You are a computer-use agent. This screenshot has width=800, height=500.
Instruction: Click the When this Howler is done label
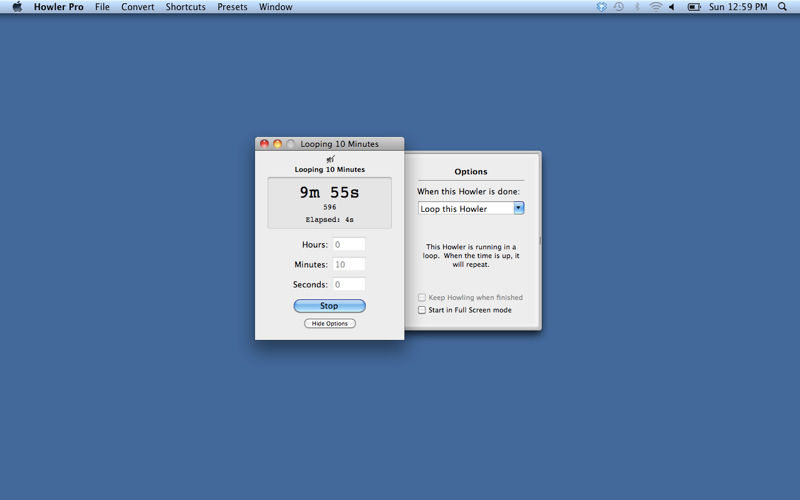click(468, 191)
